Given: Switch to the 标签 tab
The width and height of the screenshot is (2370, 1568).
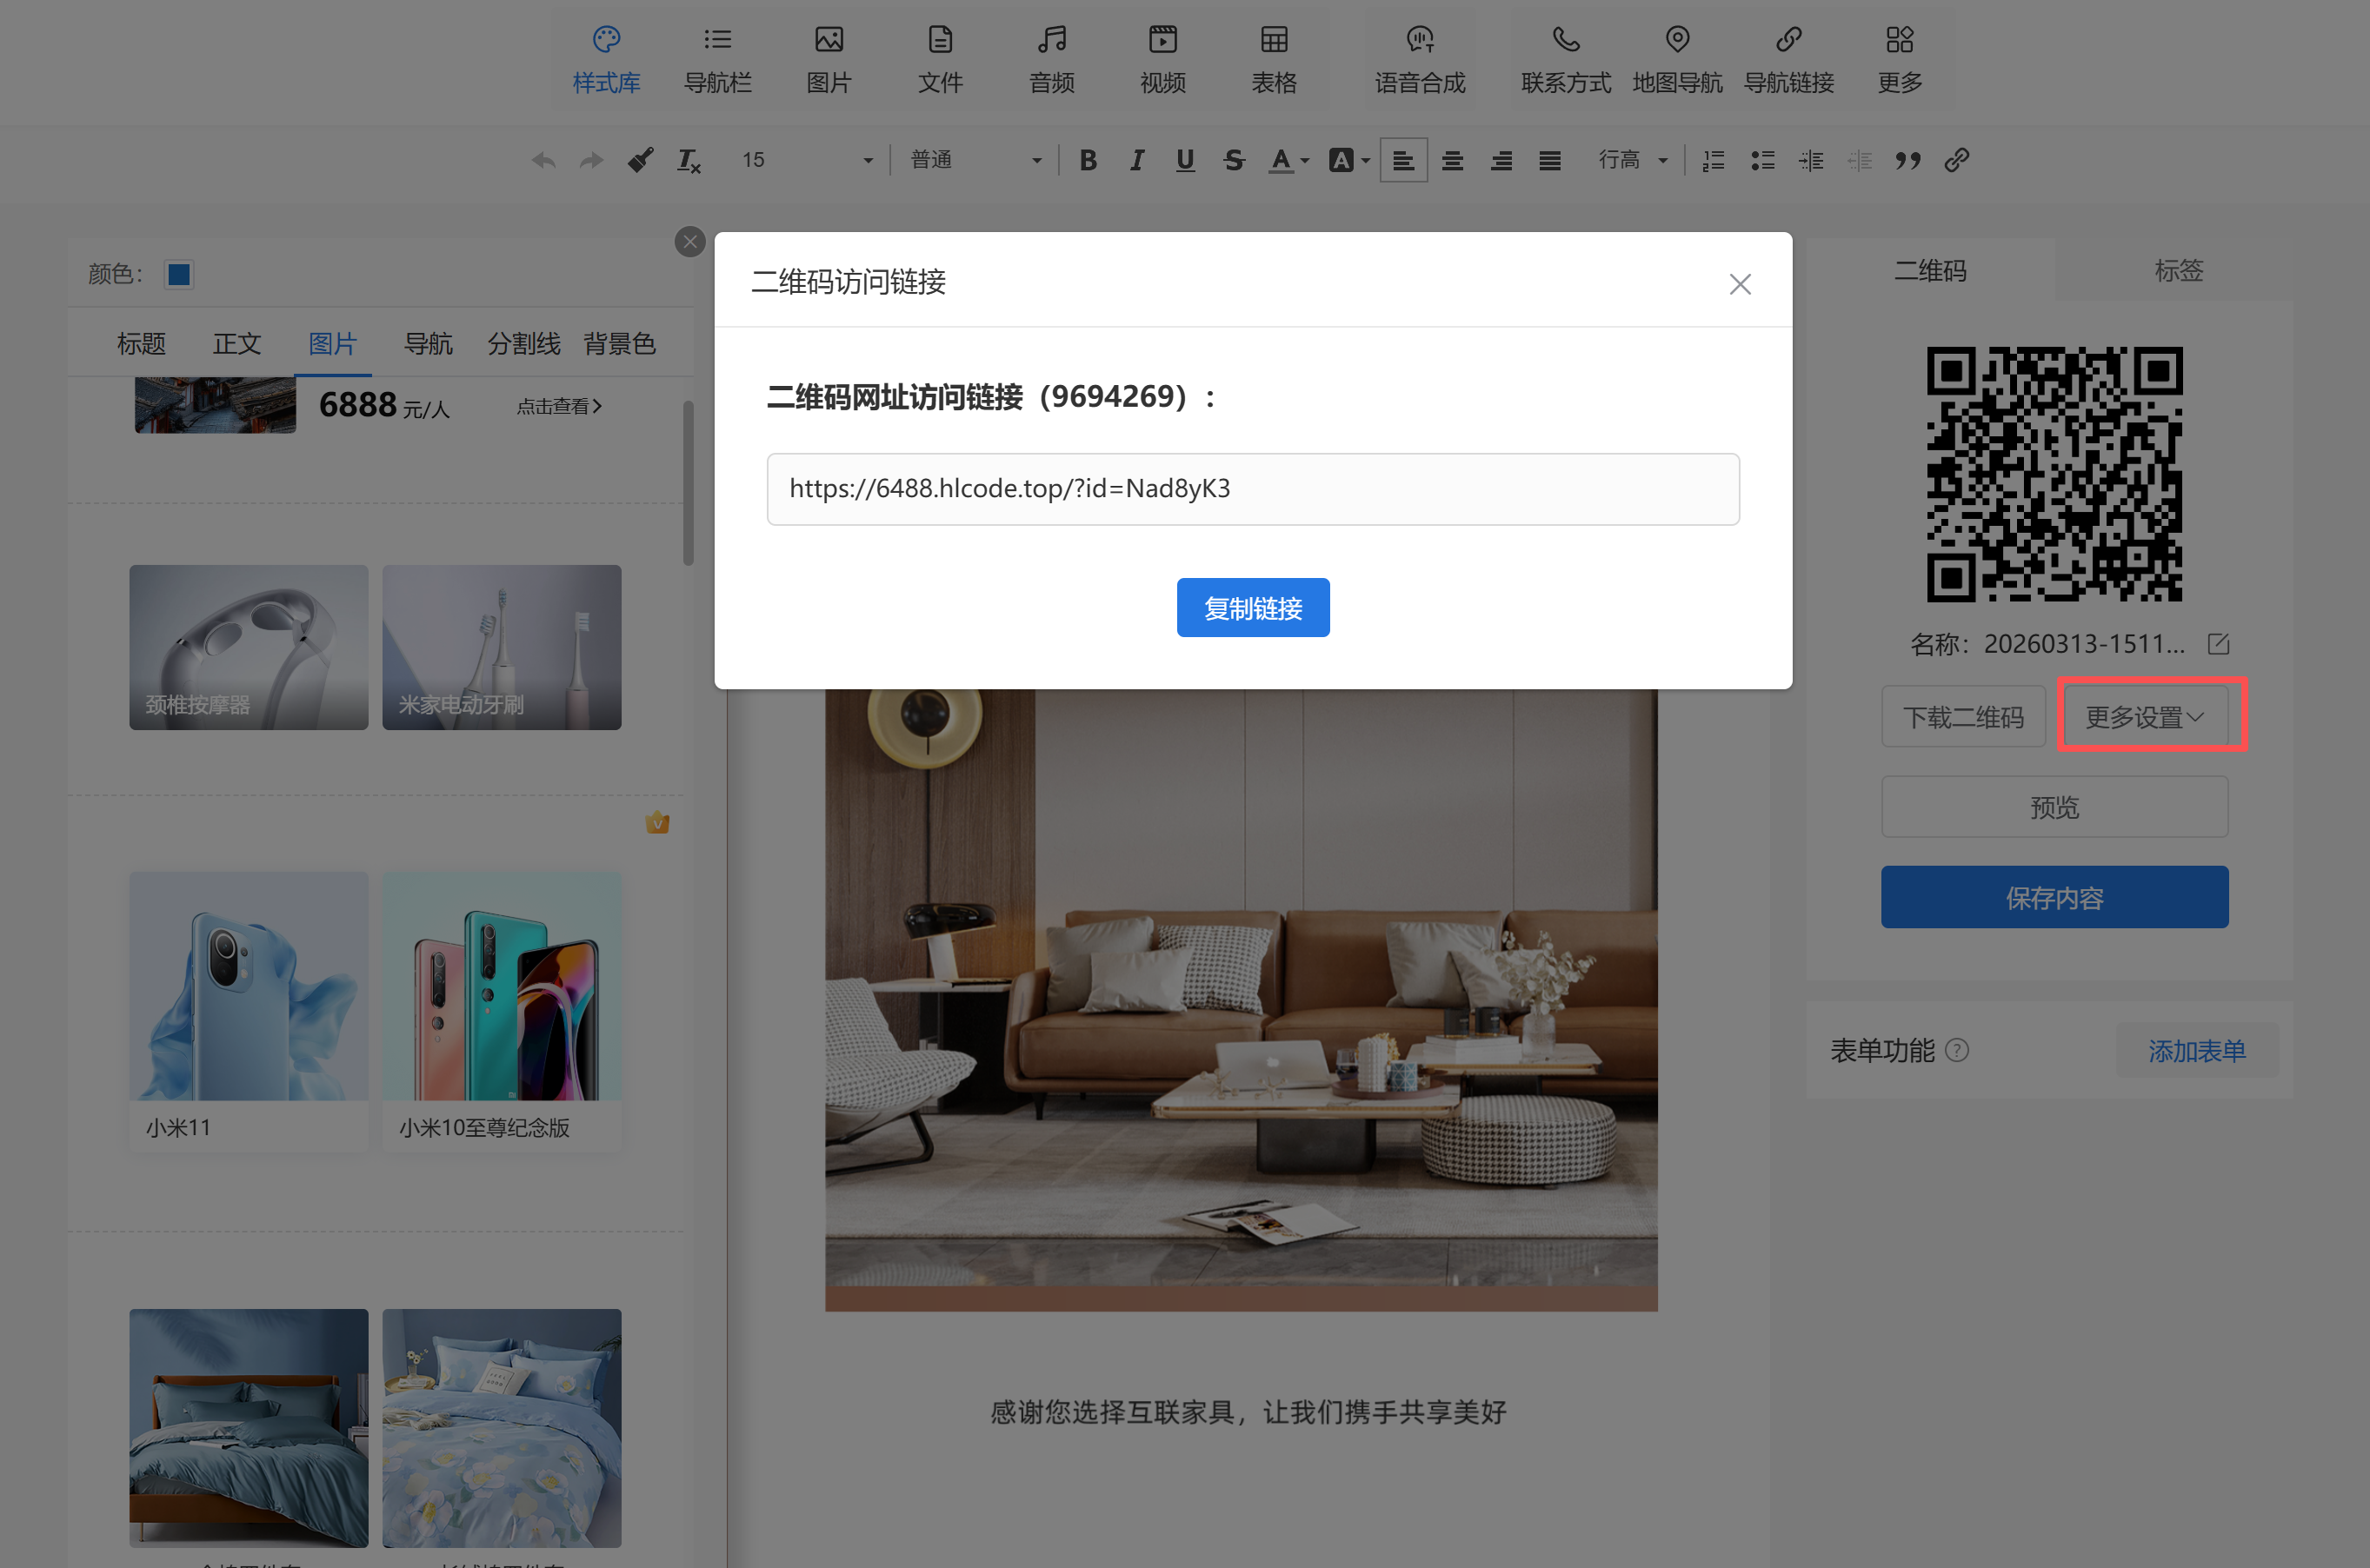Looking at the screenshot, I should (2178, 270).
